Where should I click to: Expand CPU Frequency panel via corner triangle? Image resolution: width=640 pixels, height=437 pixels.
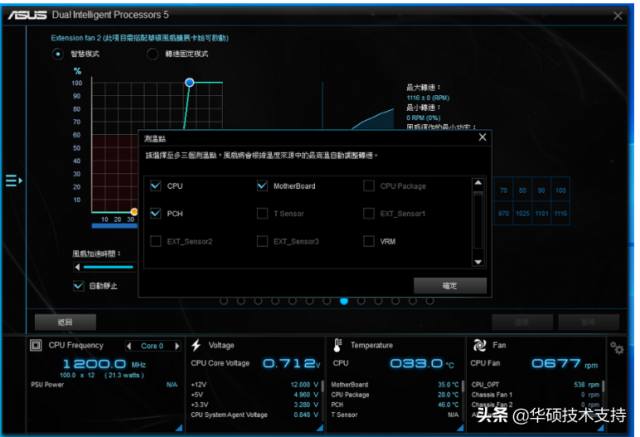tap(179, 428)
